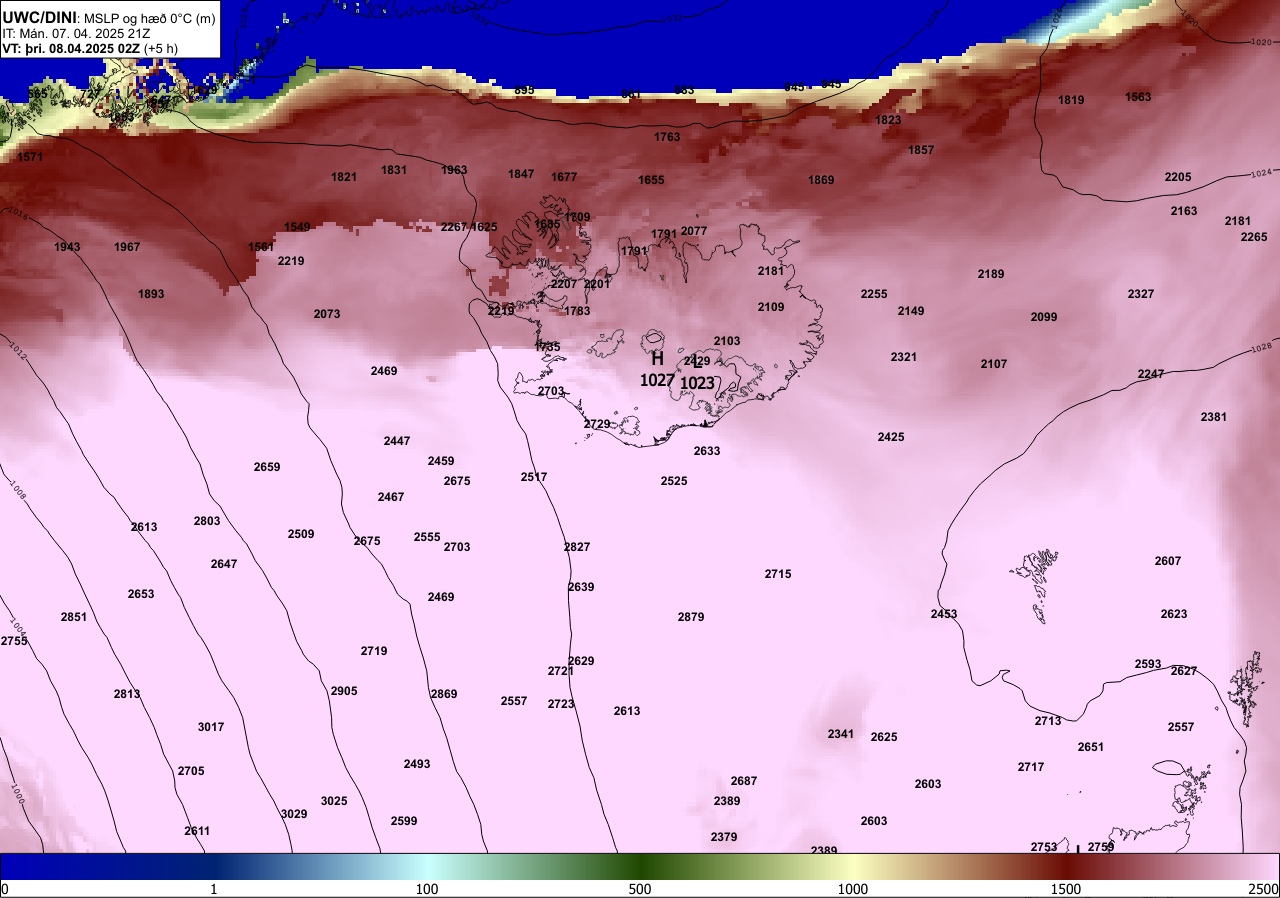Click the height value 2517
Image resolution: width=1280 pixels, height=898 pixels.
(x=534, y=477)
